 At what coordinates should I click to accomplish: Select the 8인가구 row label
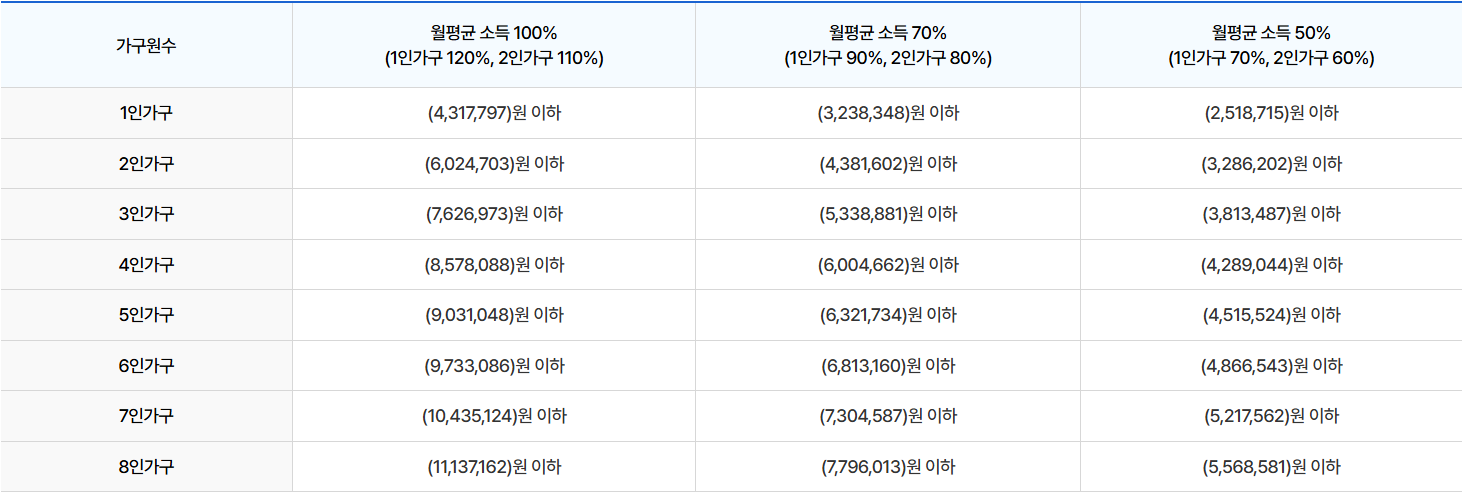click(x=146, y=467)
